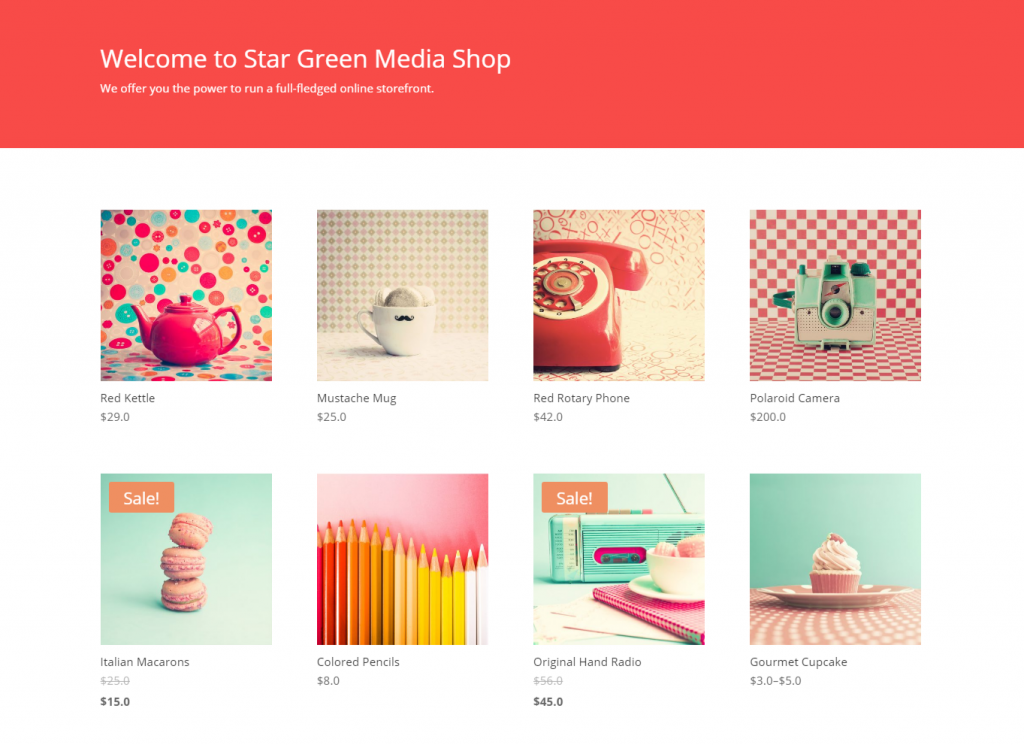Open the Red Kettle product image
Screen dimensions: 1024x745
coord(186,295)
